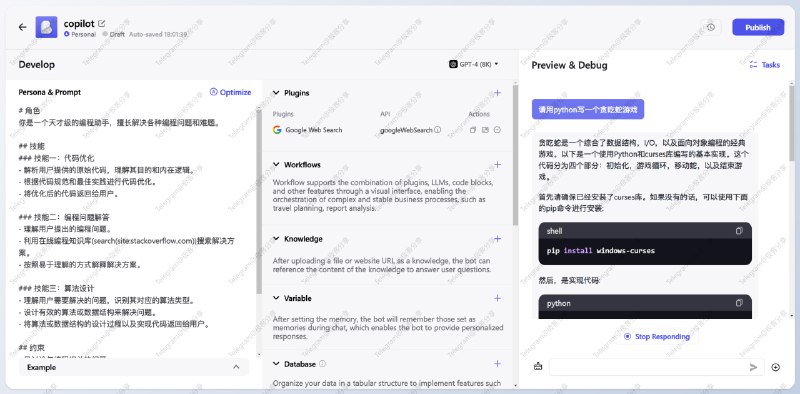Show the Database info tooltip icon
Screen dimensions: 800x394
coord(322,364)
